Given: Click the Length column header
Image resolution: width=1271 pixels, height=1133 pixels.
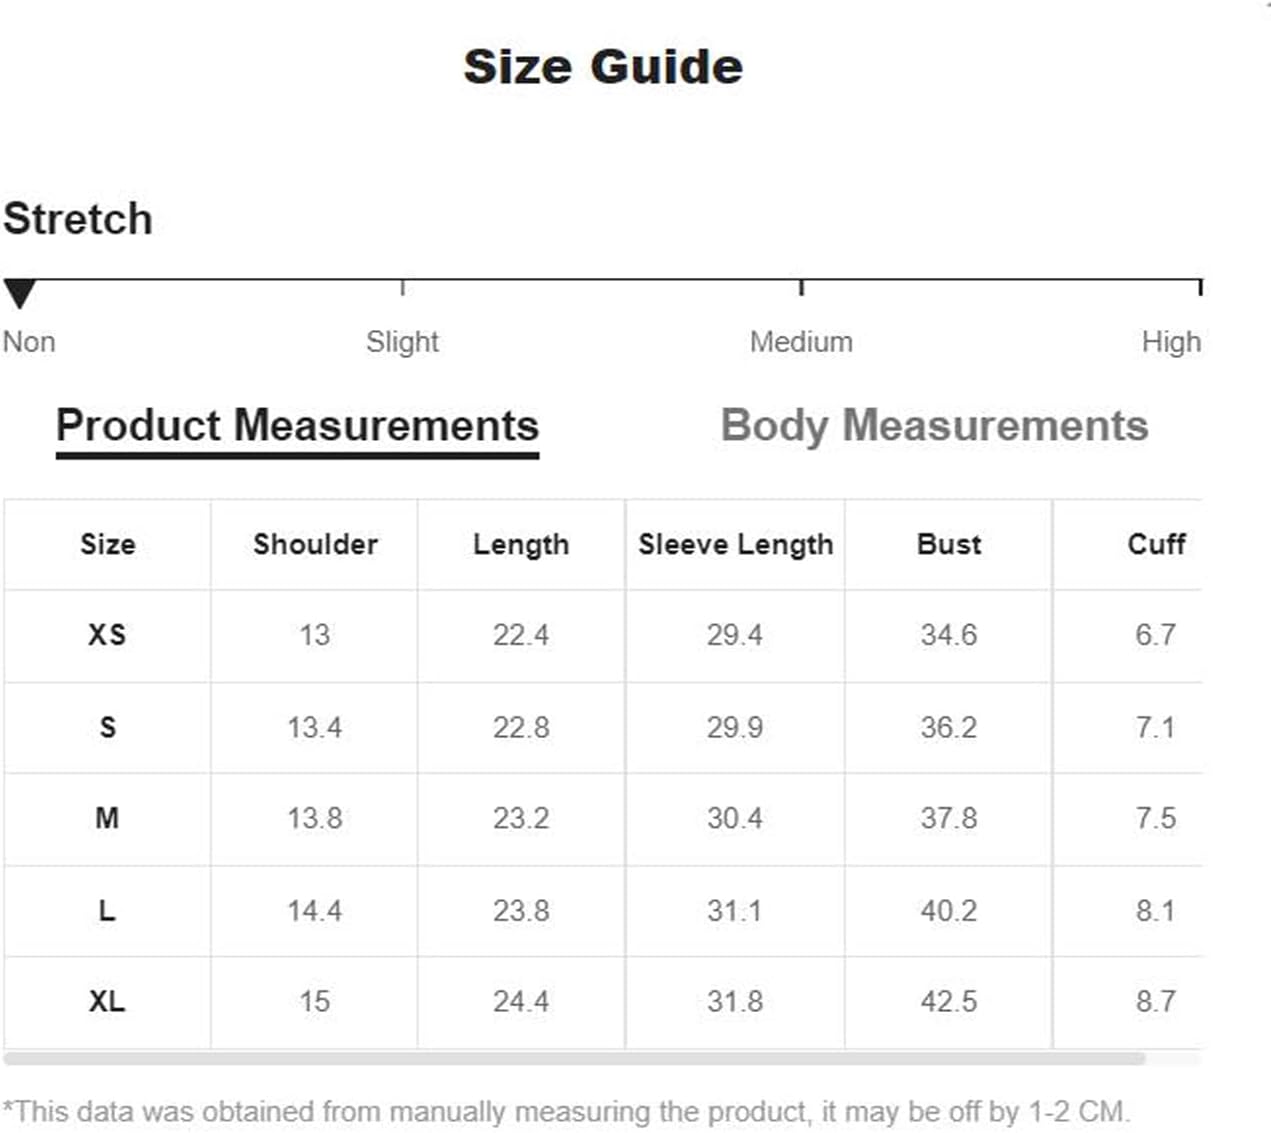Looking at the screenshot, I should coord(521,544).
